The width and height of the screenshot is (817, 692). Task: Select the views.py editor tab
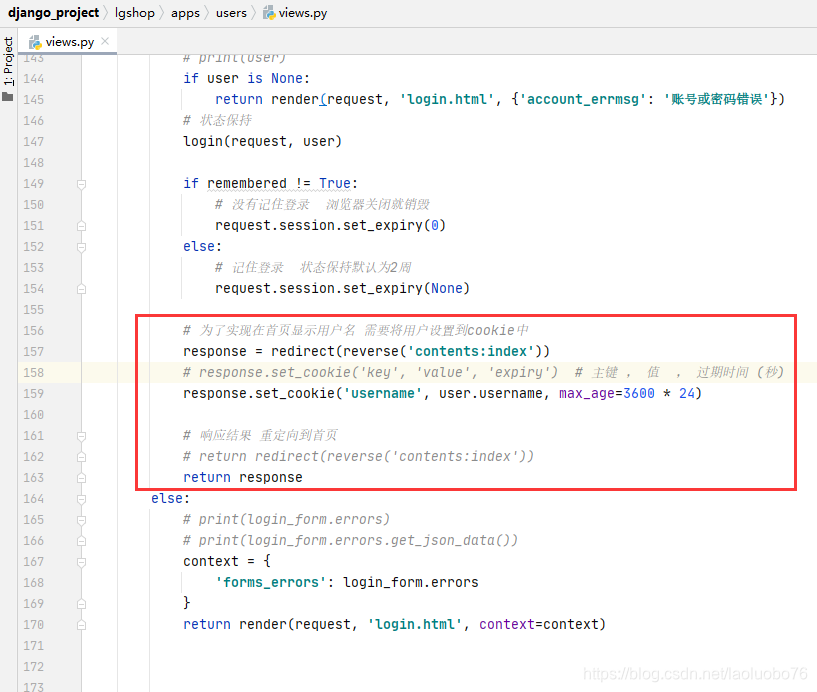(x=70, y=42)
